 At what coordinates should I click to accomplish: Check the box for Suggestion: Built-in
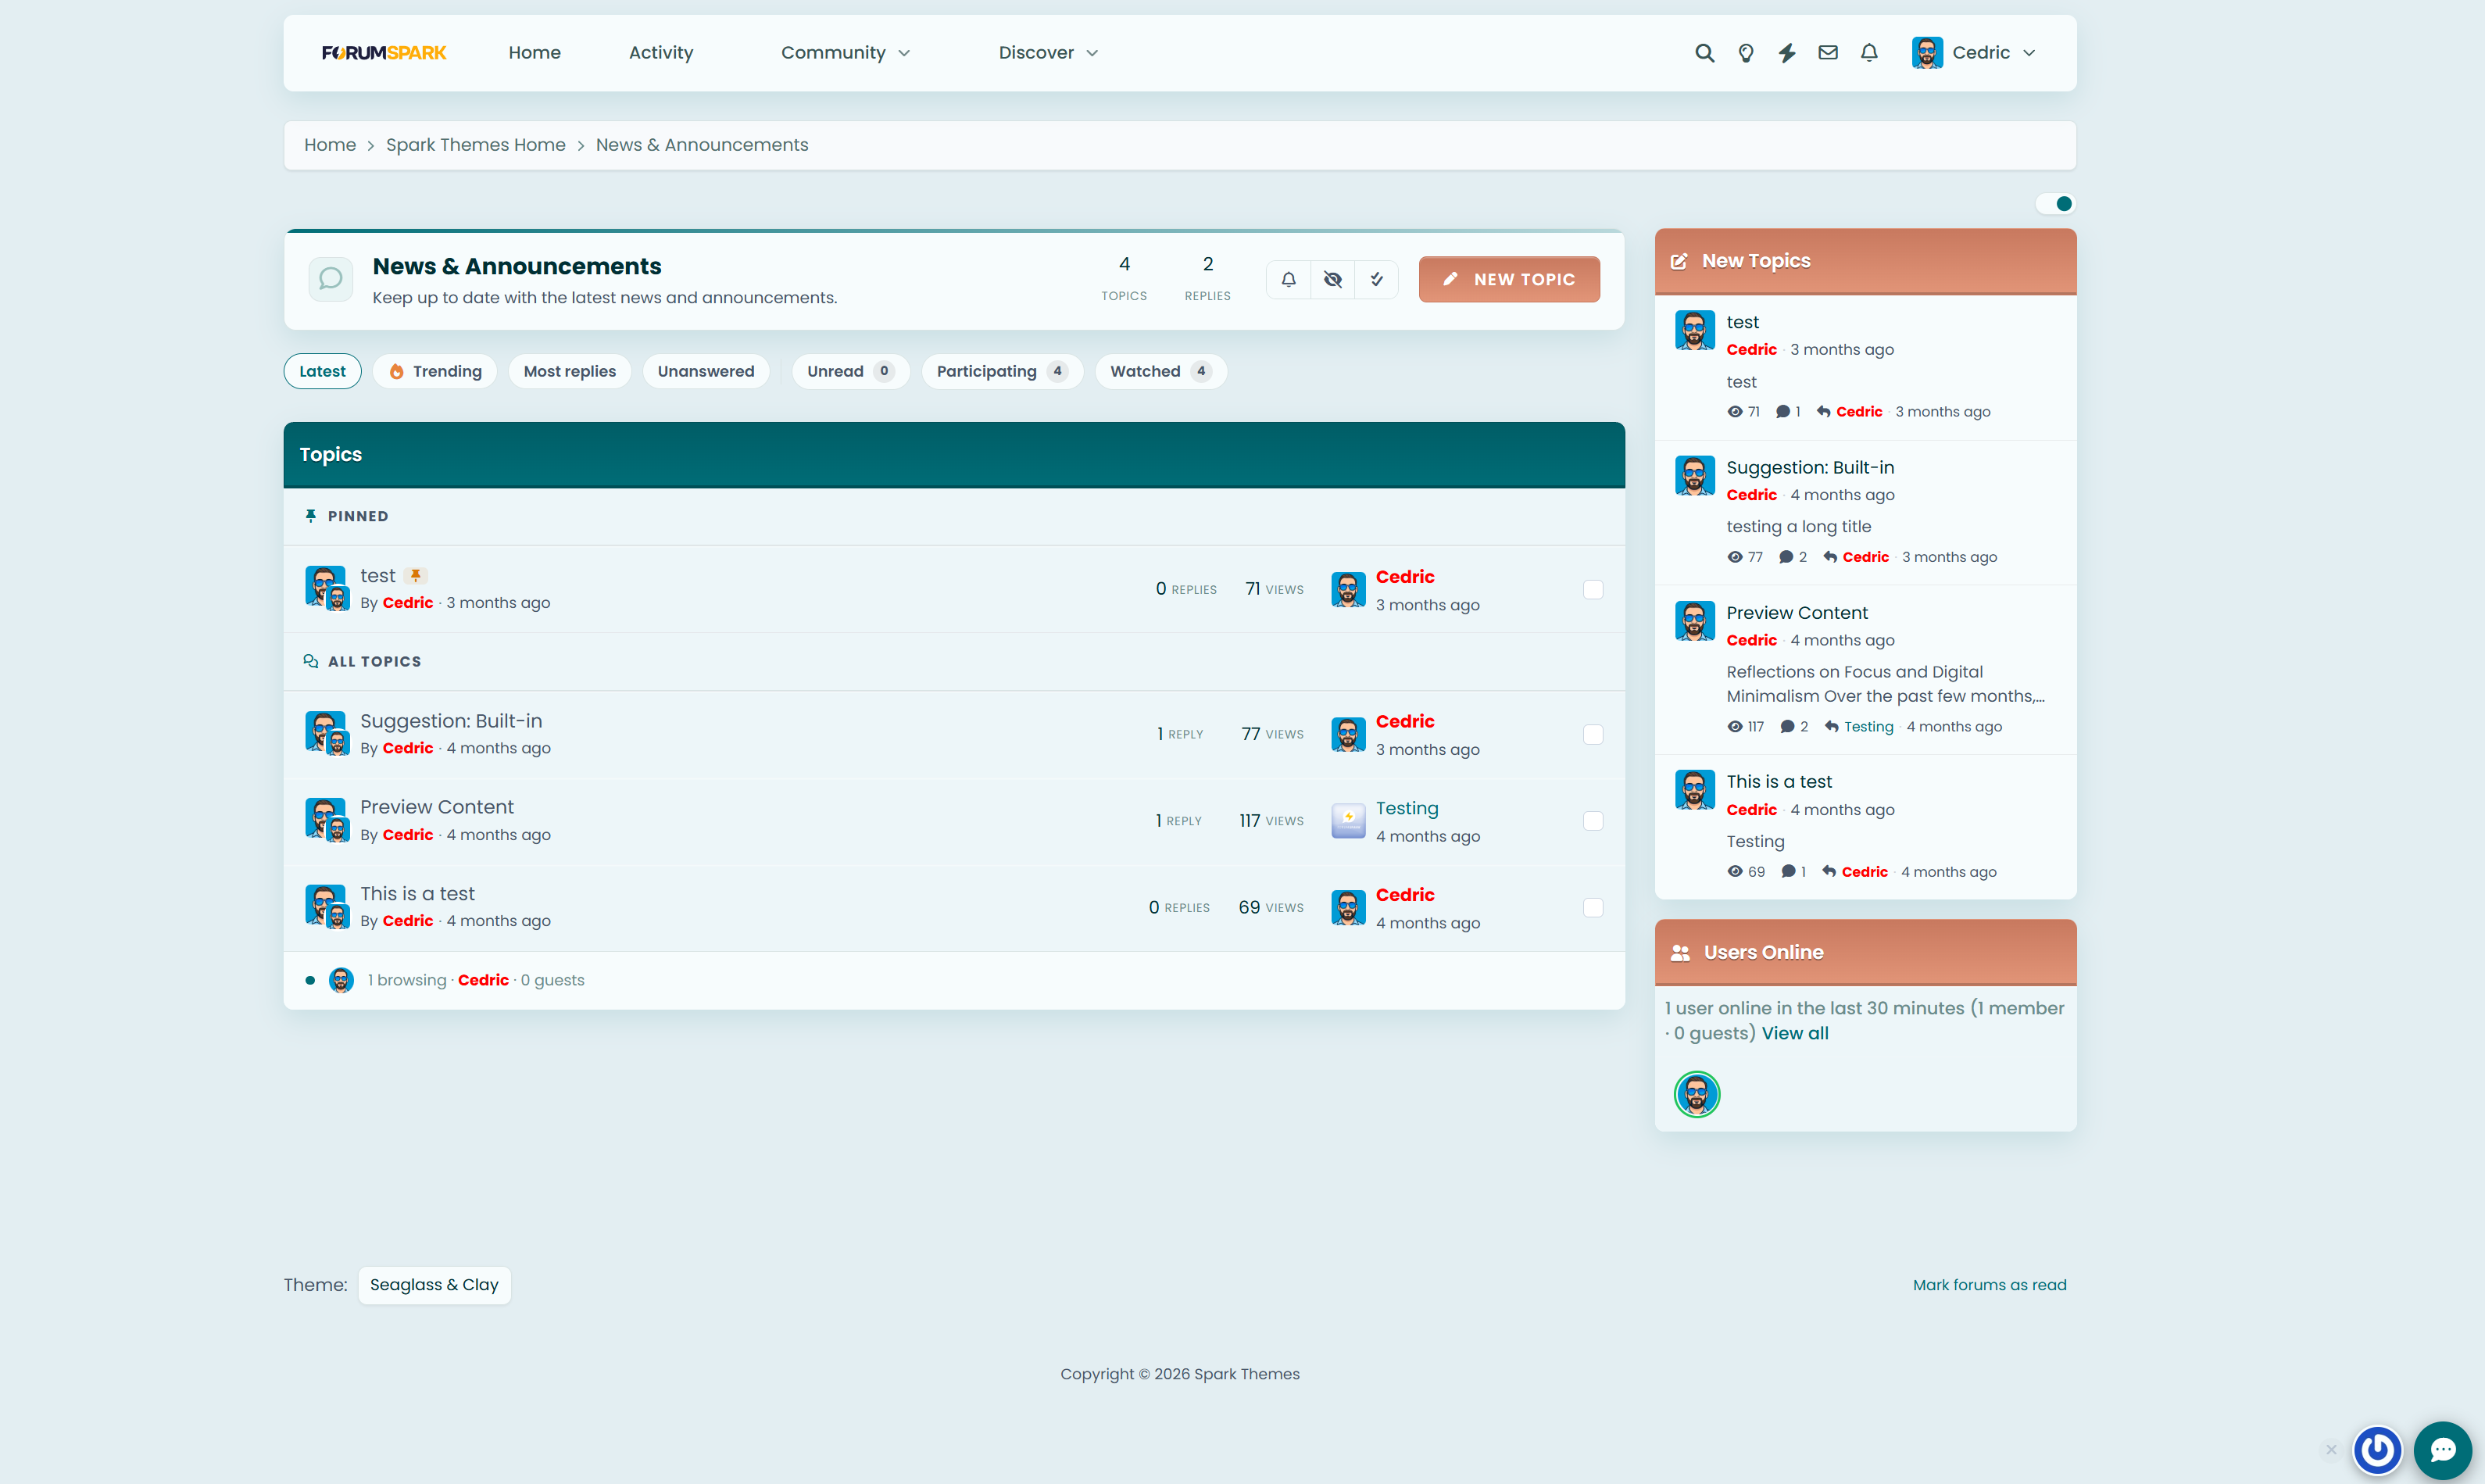(x=1593, y=735)
